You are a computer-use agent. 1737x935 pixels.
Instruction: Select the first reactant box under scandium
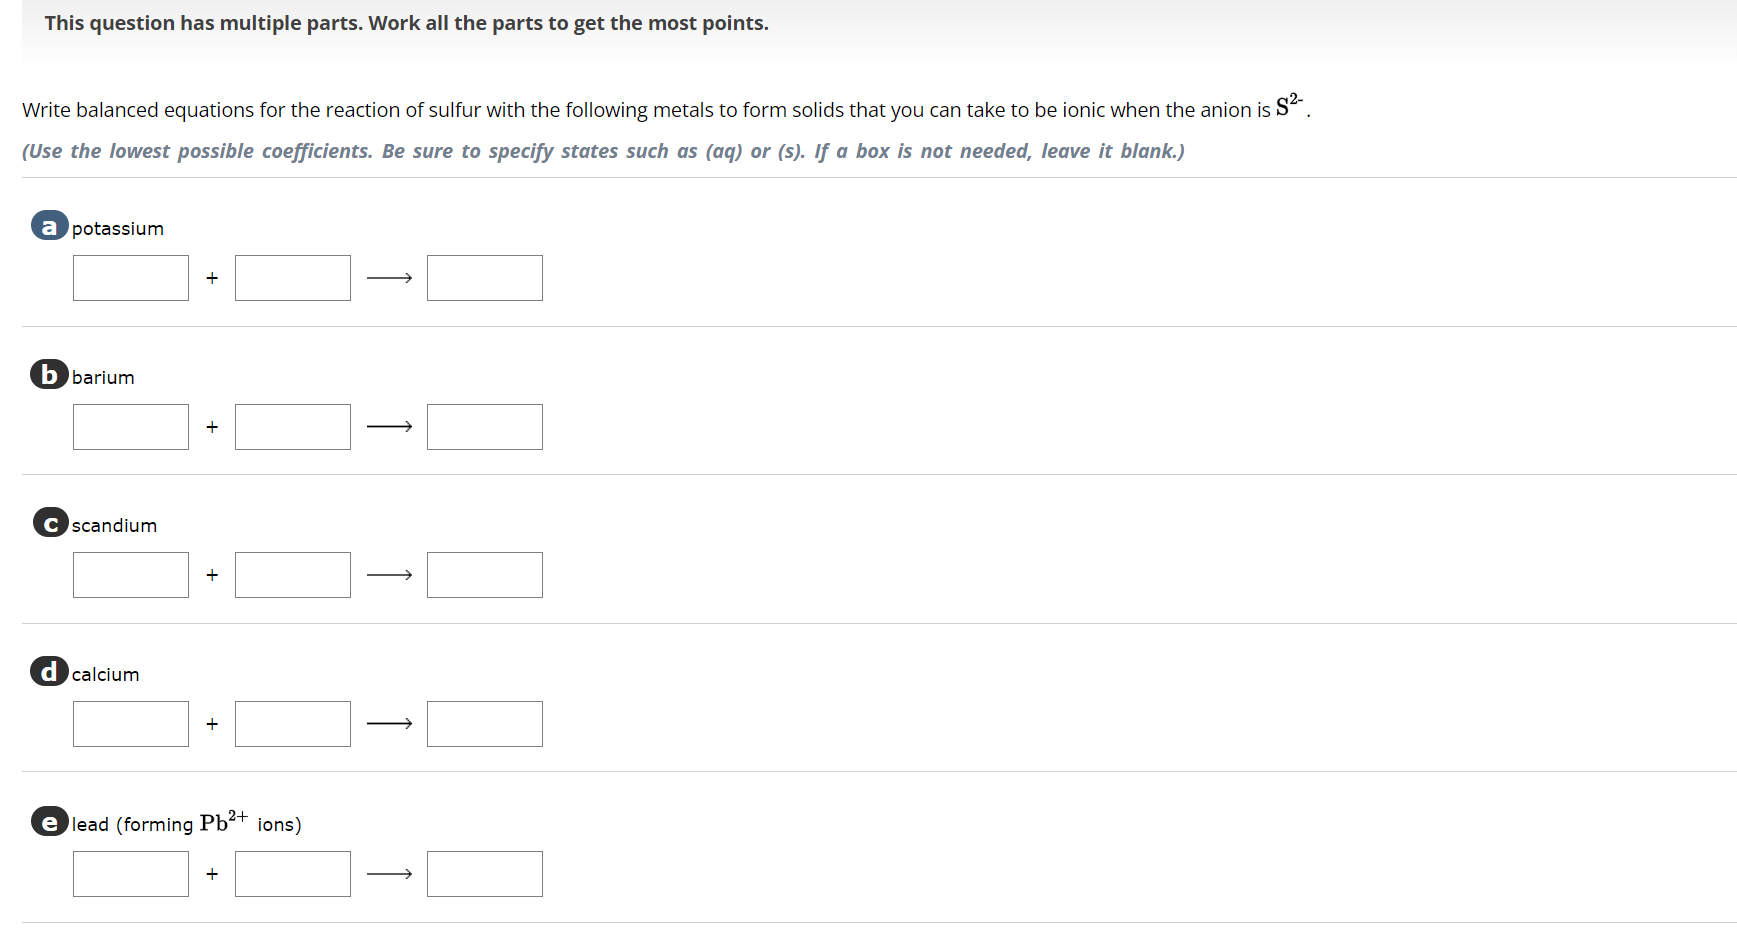tap(130, 574)
